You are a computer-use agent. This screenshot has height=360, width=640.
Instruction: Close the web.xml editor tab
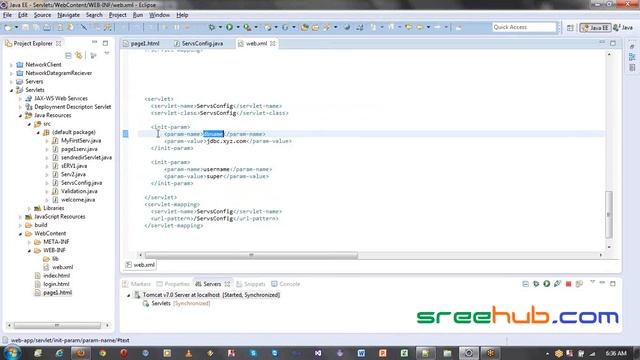point(273,43)
